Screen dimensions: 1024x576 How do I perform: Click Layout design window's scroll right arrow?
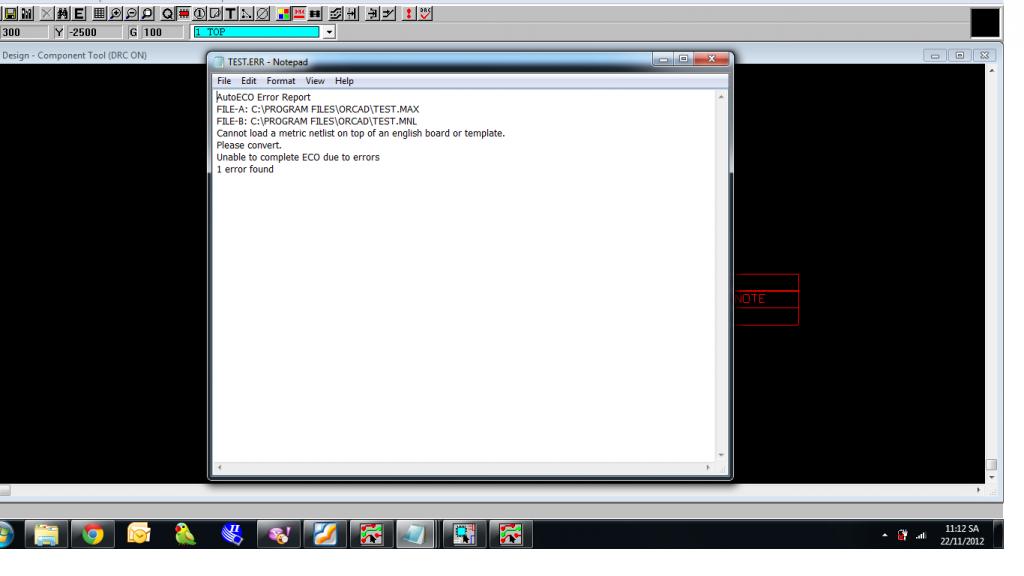(978, 490)
